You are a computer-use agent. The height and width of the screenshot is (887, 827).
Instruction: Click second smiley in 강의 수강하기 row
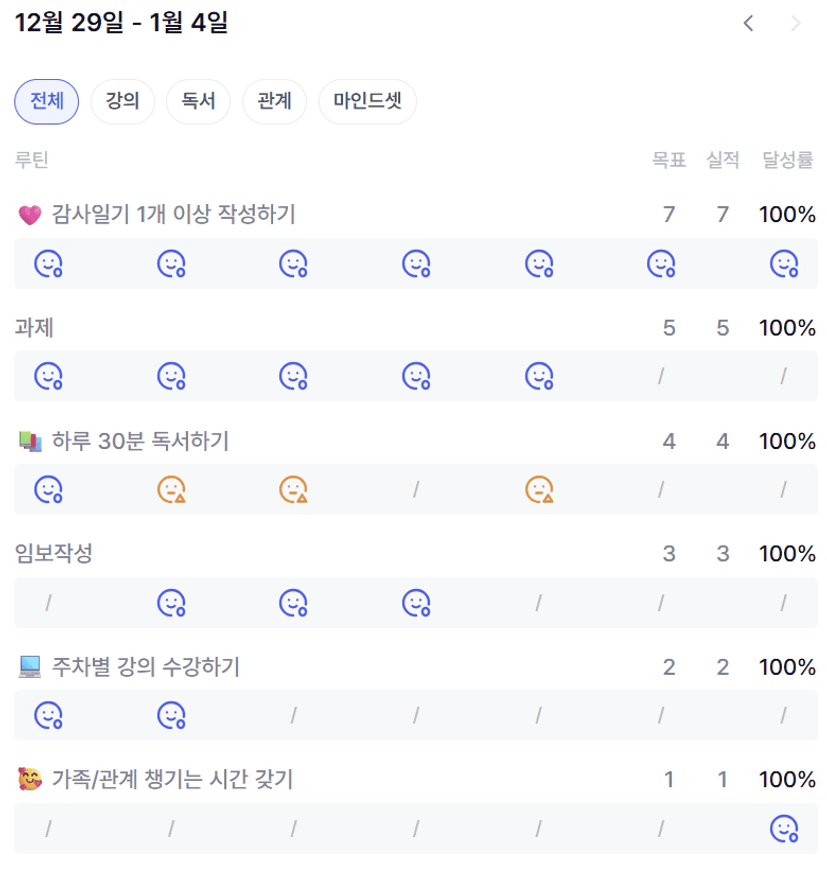[x=171, y=716]
